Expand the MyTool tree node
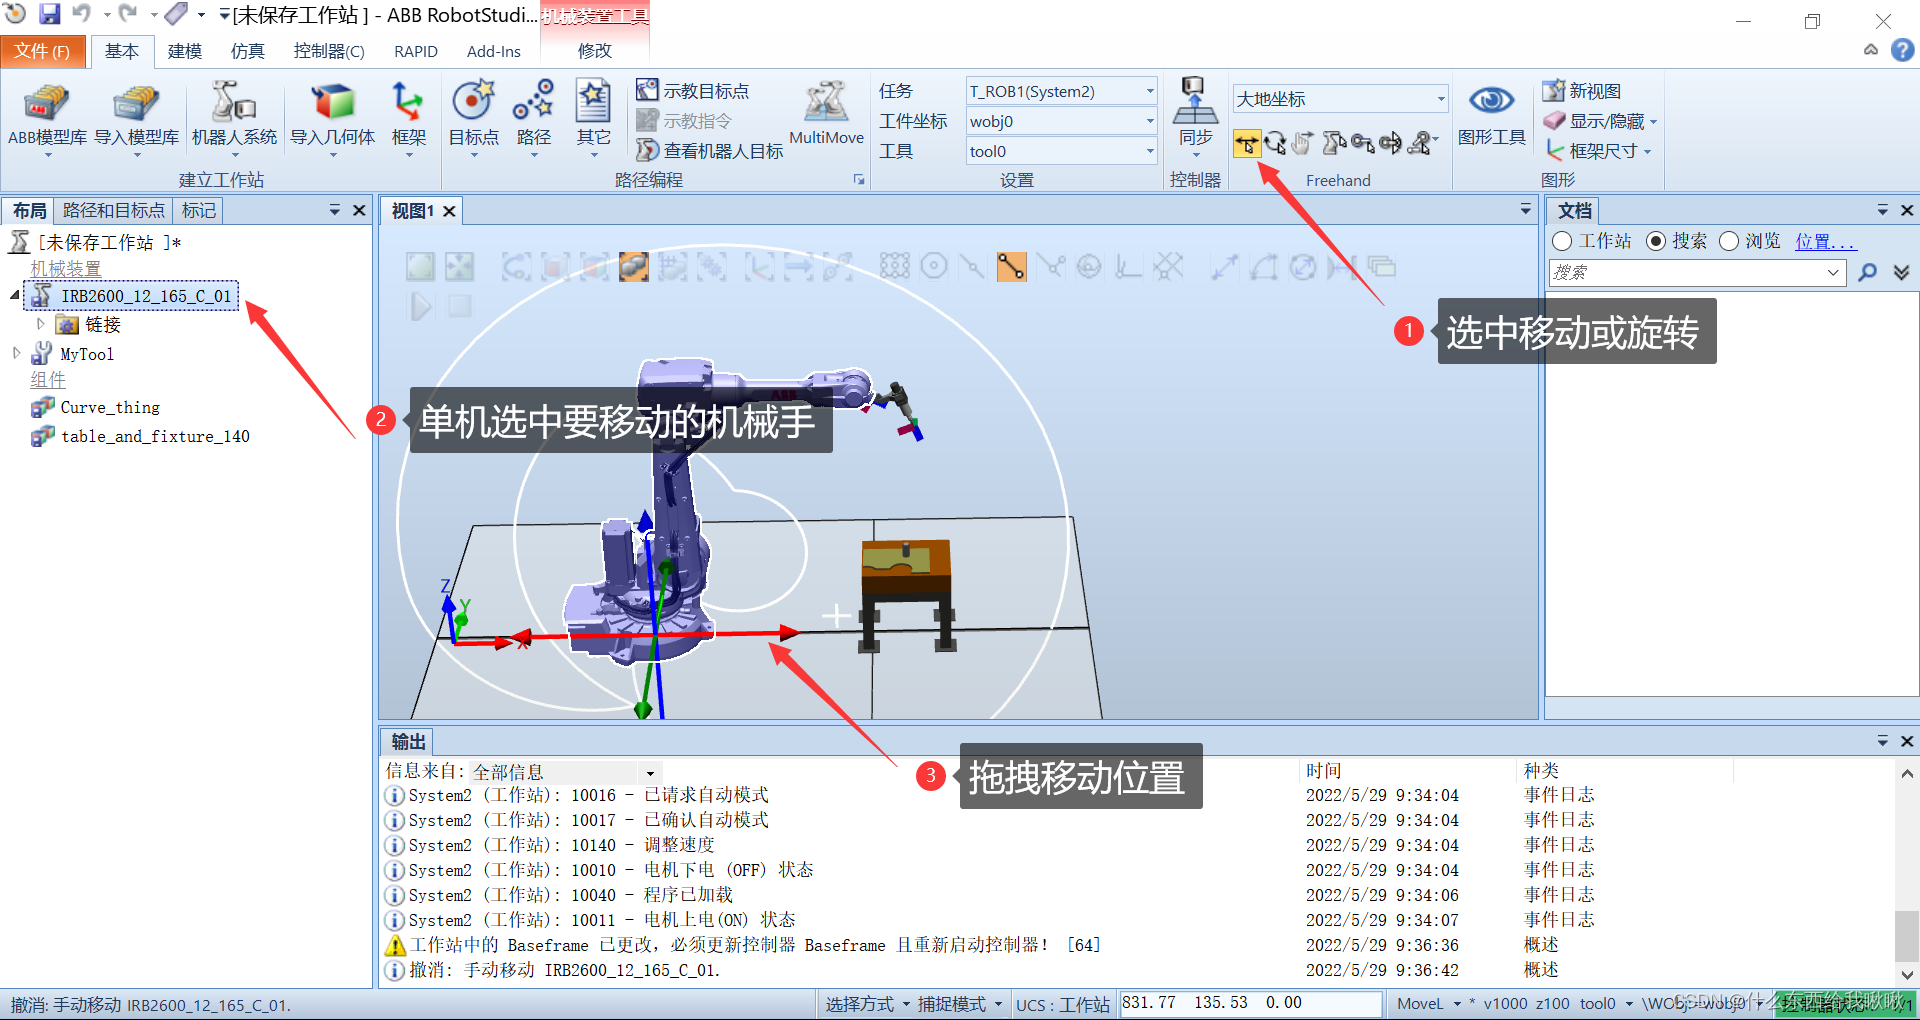This screenshot has width=1920, height=1020. point(16,353)
